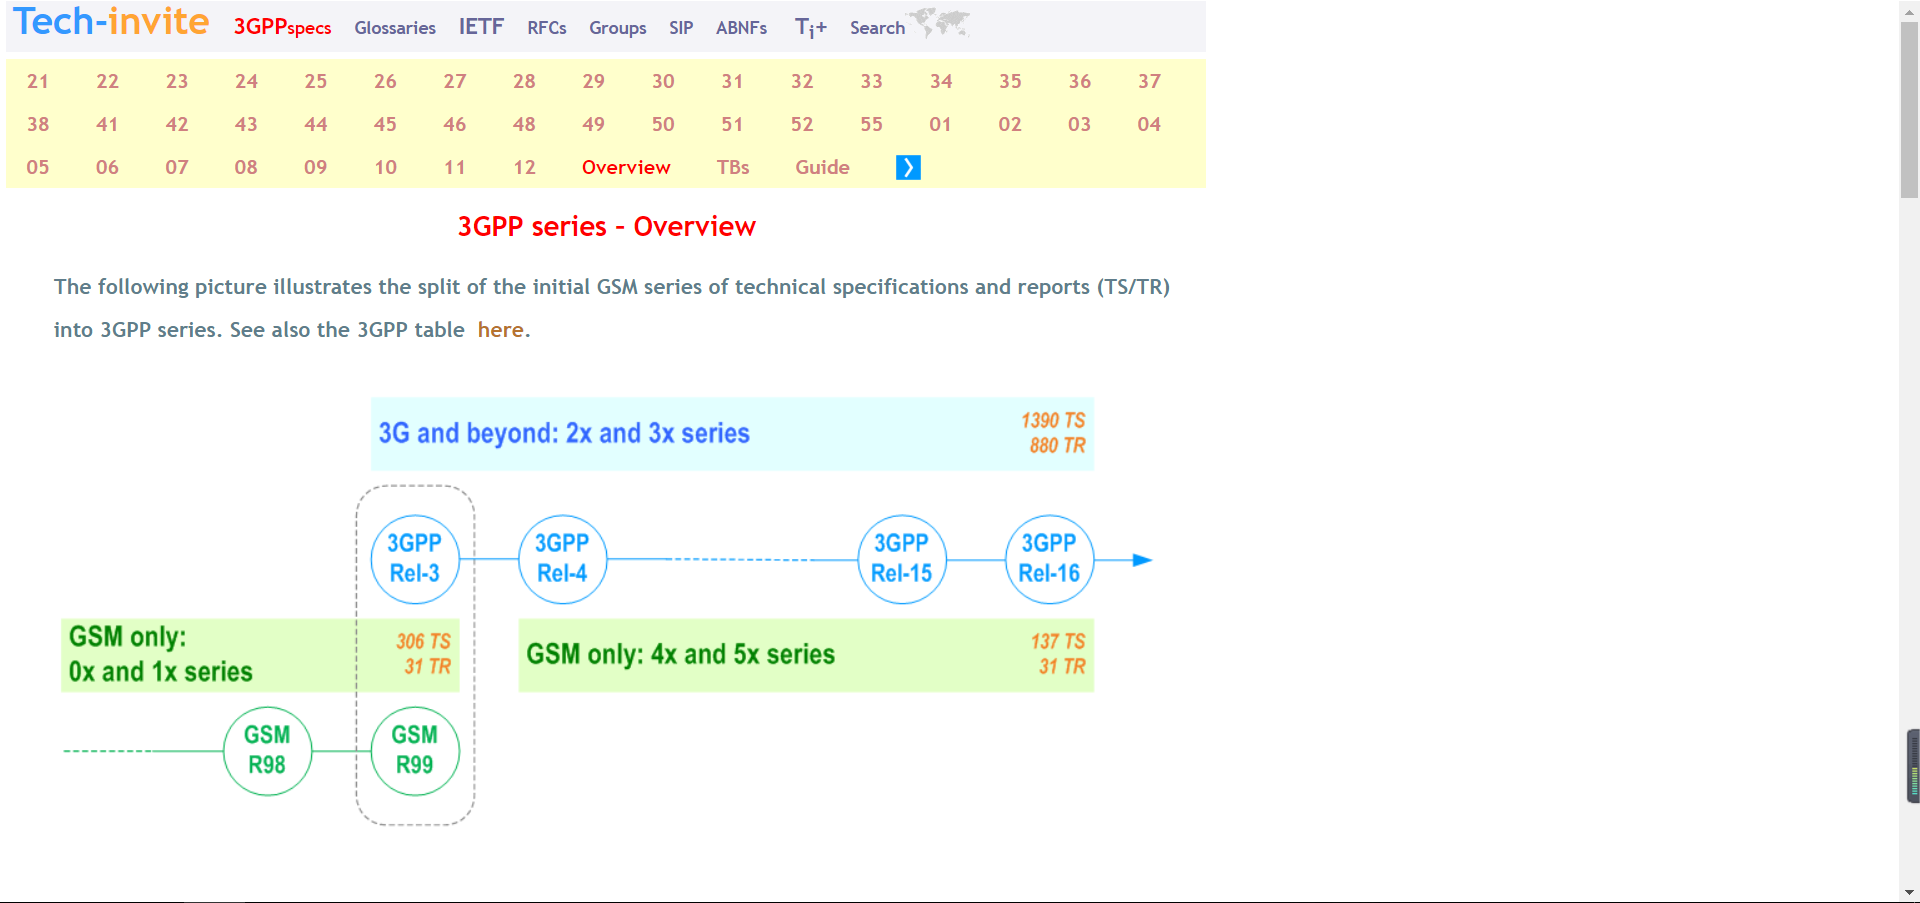Open the Groups menu item
The image size is (1920, 903).
click(617, 28)
